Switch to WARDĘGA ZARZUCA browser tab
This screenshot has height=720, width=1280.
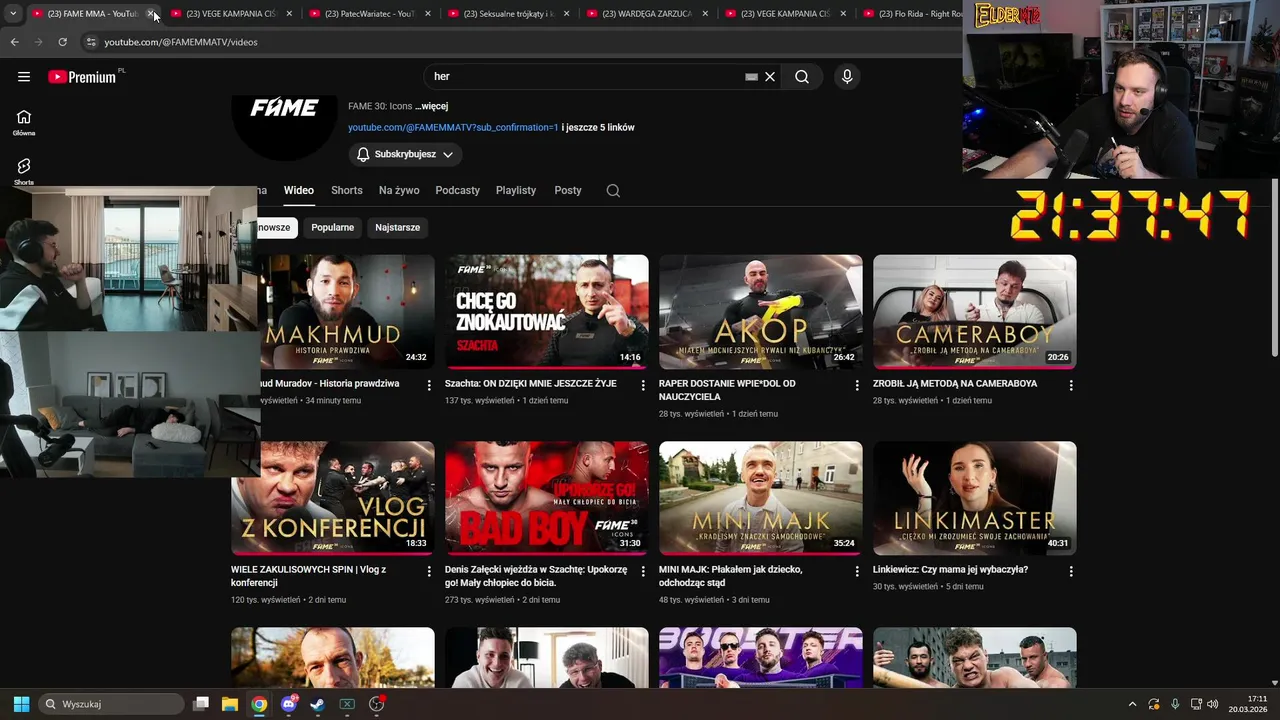point(648,14)
